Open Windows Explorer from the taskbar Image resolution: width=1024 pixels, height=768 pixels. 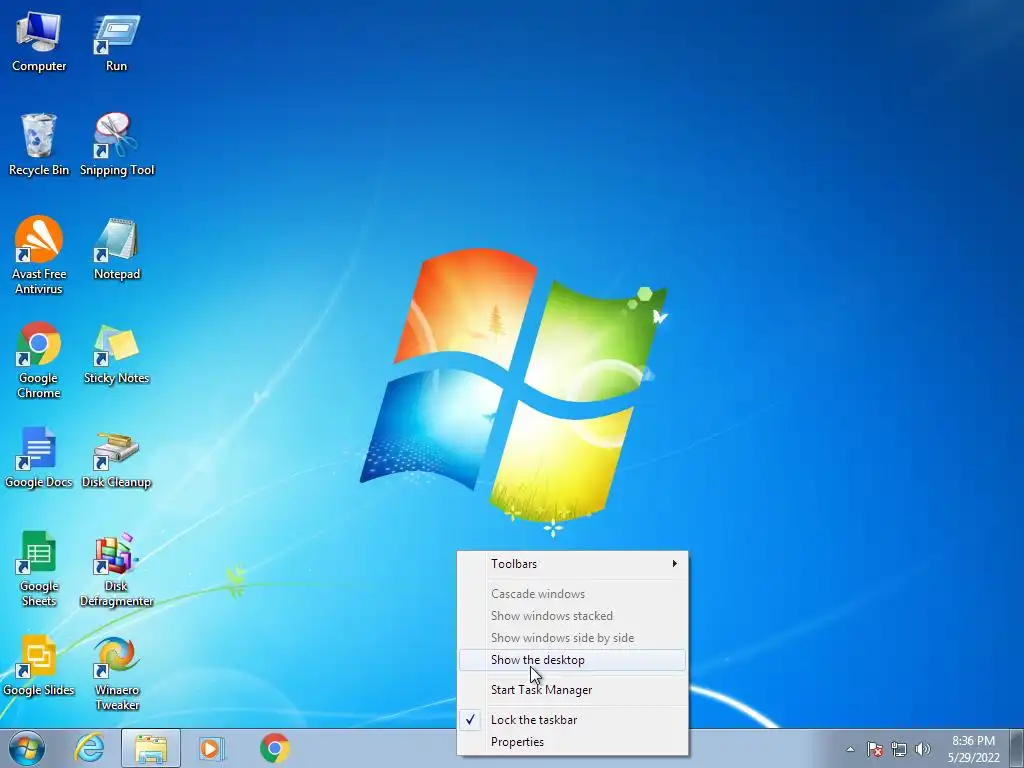coord(151,748)
